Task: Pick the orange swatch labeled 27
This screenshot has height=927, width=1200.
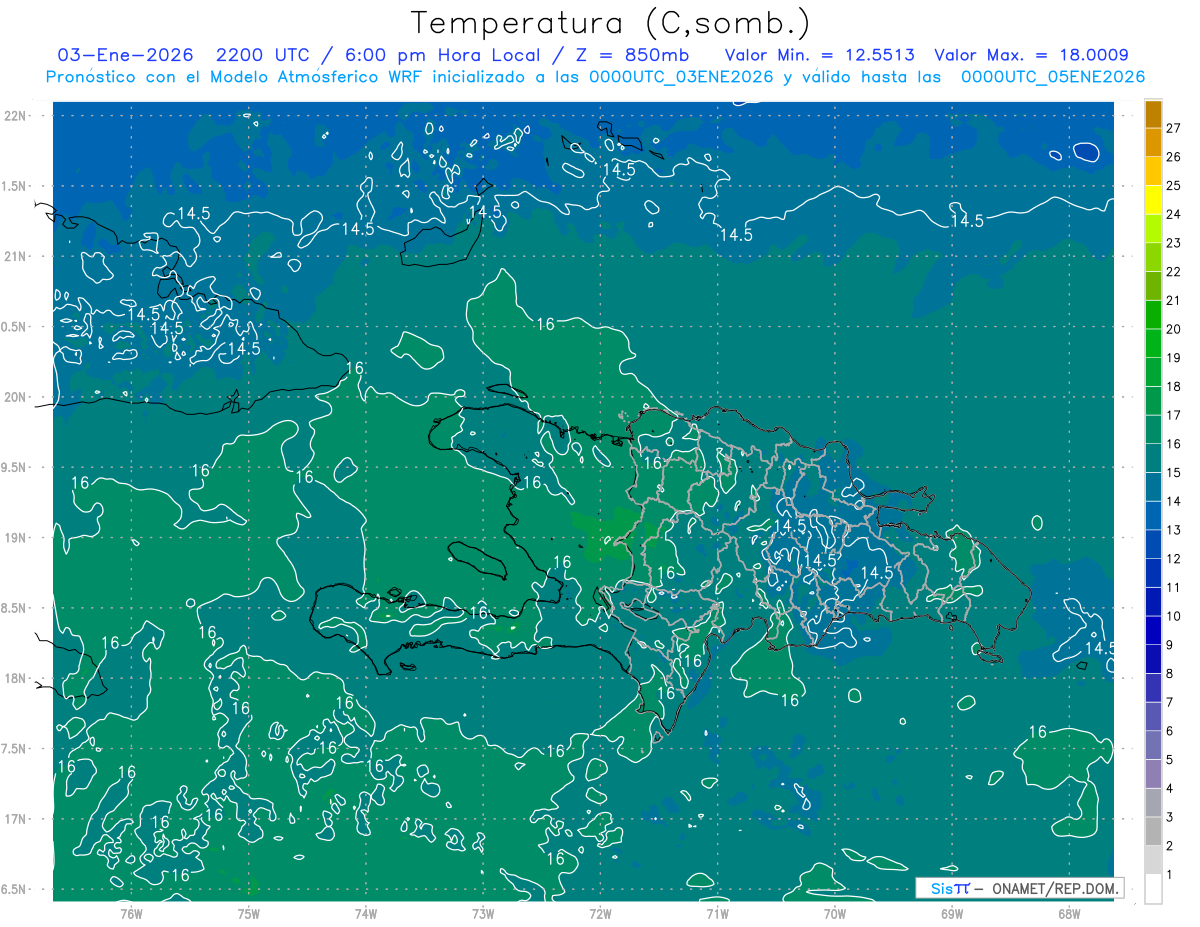Action: (1153, 115)
